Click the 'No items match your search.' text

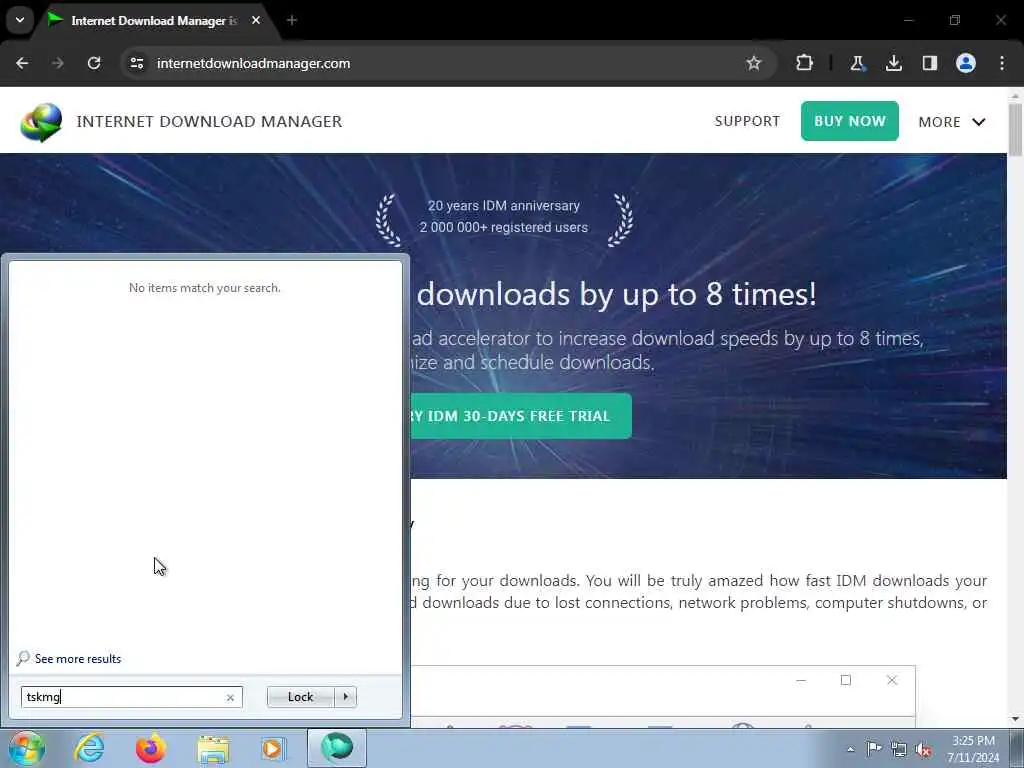pos(204,288)
